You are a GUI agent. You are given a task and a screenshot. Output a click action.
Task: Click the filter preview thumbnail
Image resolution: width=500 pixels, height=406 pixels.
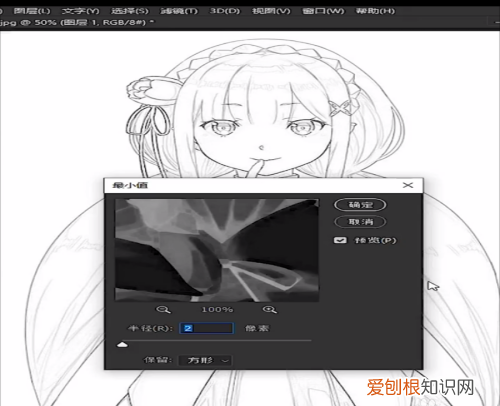point(217,250)
